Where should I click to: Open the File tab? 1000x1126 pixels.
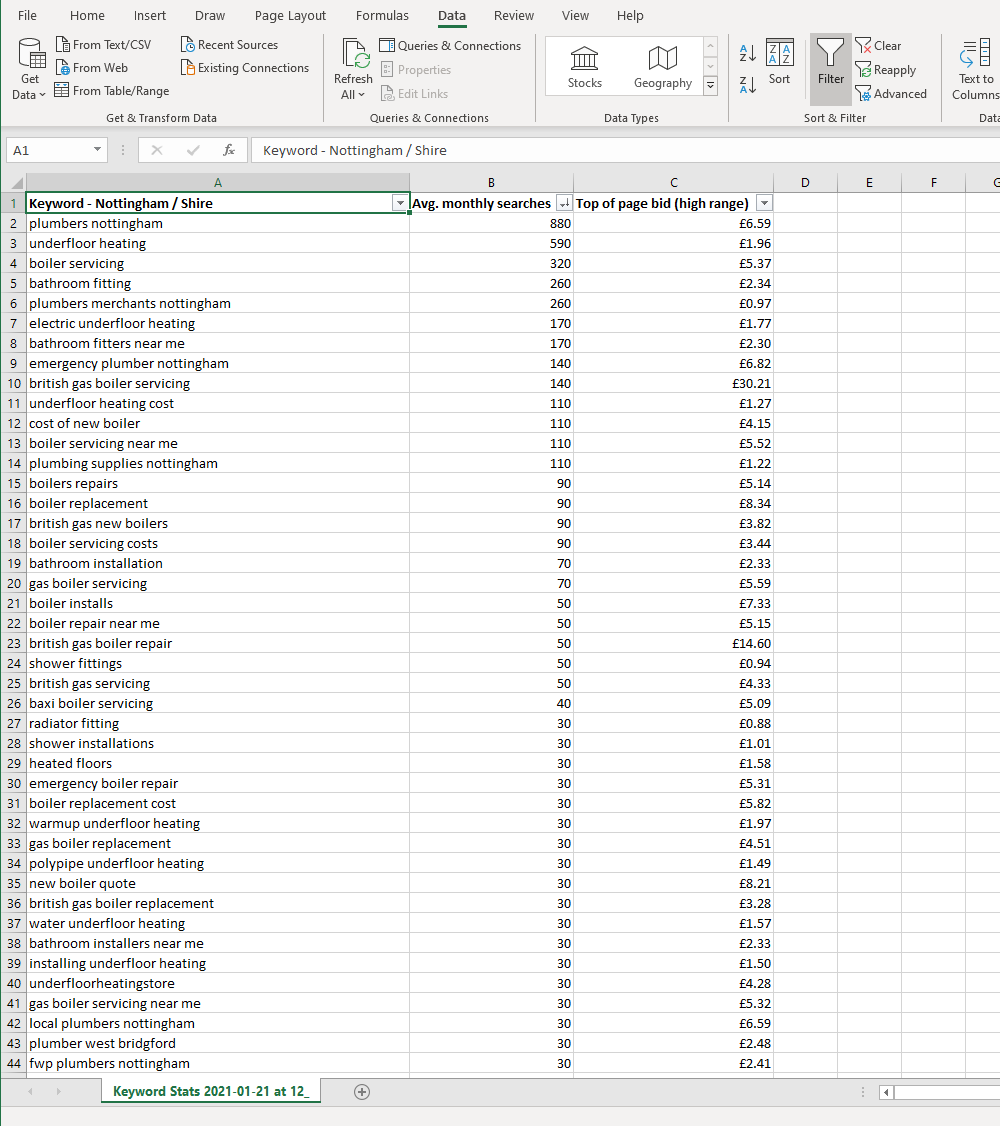point(27,15)
